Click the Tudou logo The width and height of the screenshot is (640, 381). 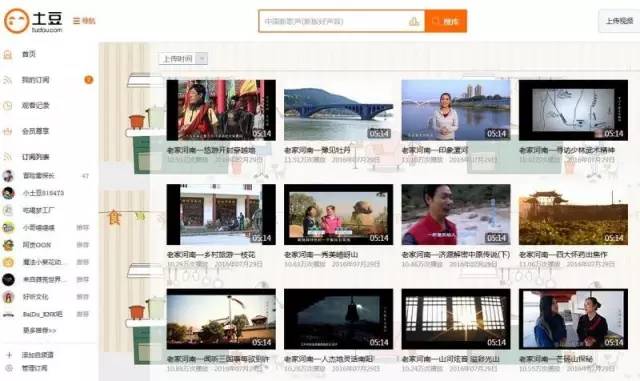pos(33,21)
